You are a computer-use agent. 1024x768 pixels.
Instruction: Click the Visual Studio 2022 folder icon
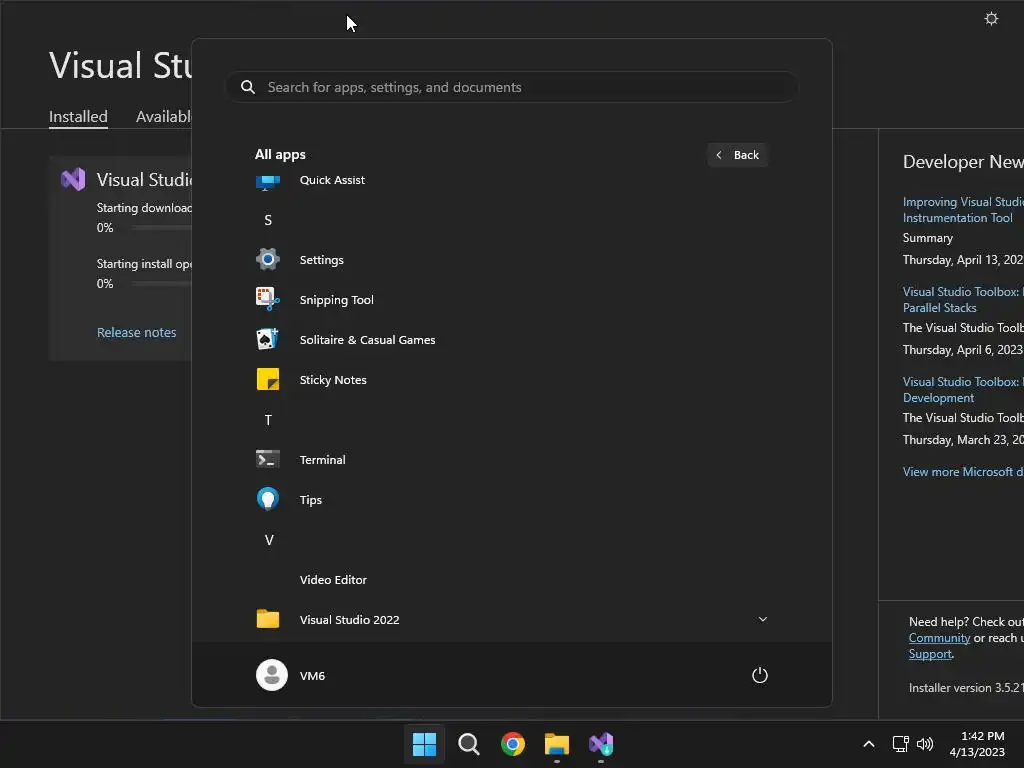click(268, 619)
